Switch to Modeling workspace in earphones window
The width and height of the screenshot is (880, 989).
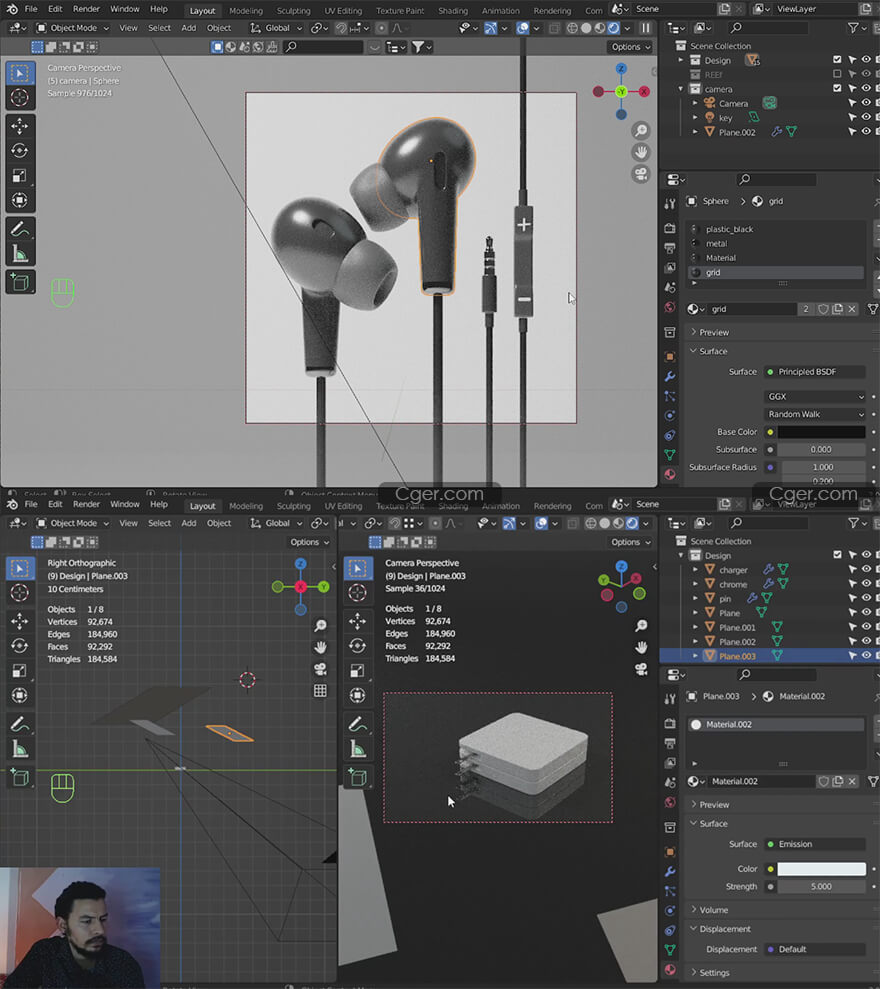point(246,11)
